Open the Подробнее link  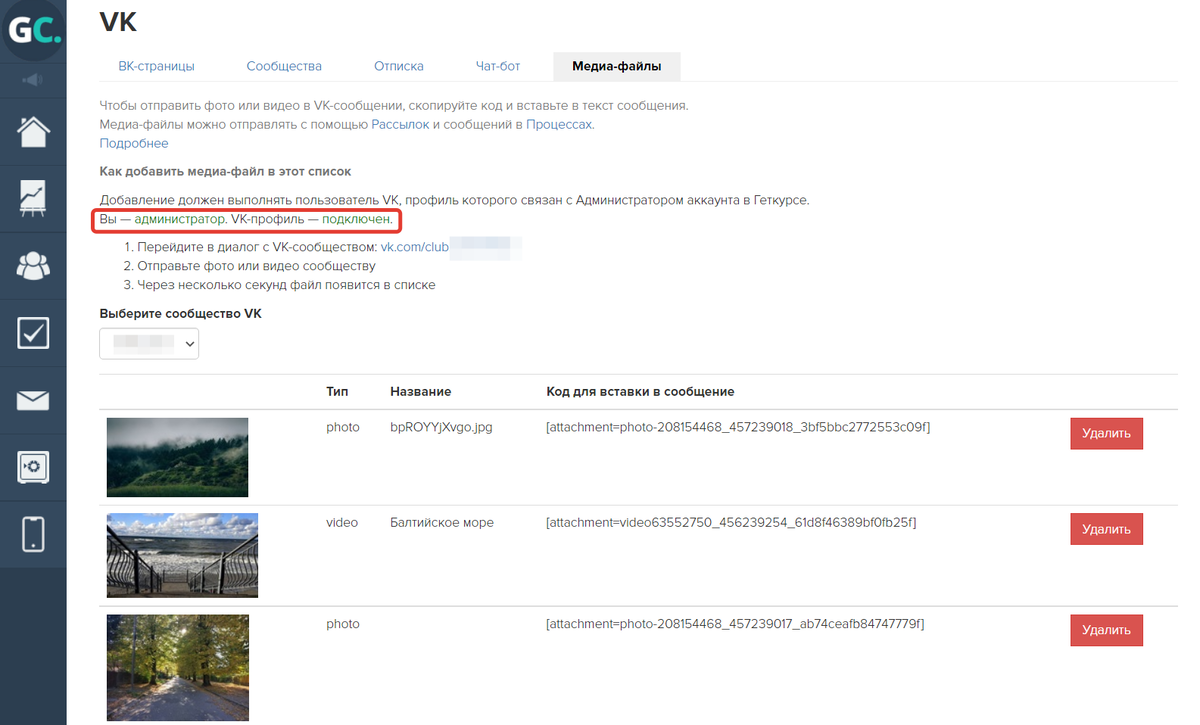tap(134, 143)
